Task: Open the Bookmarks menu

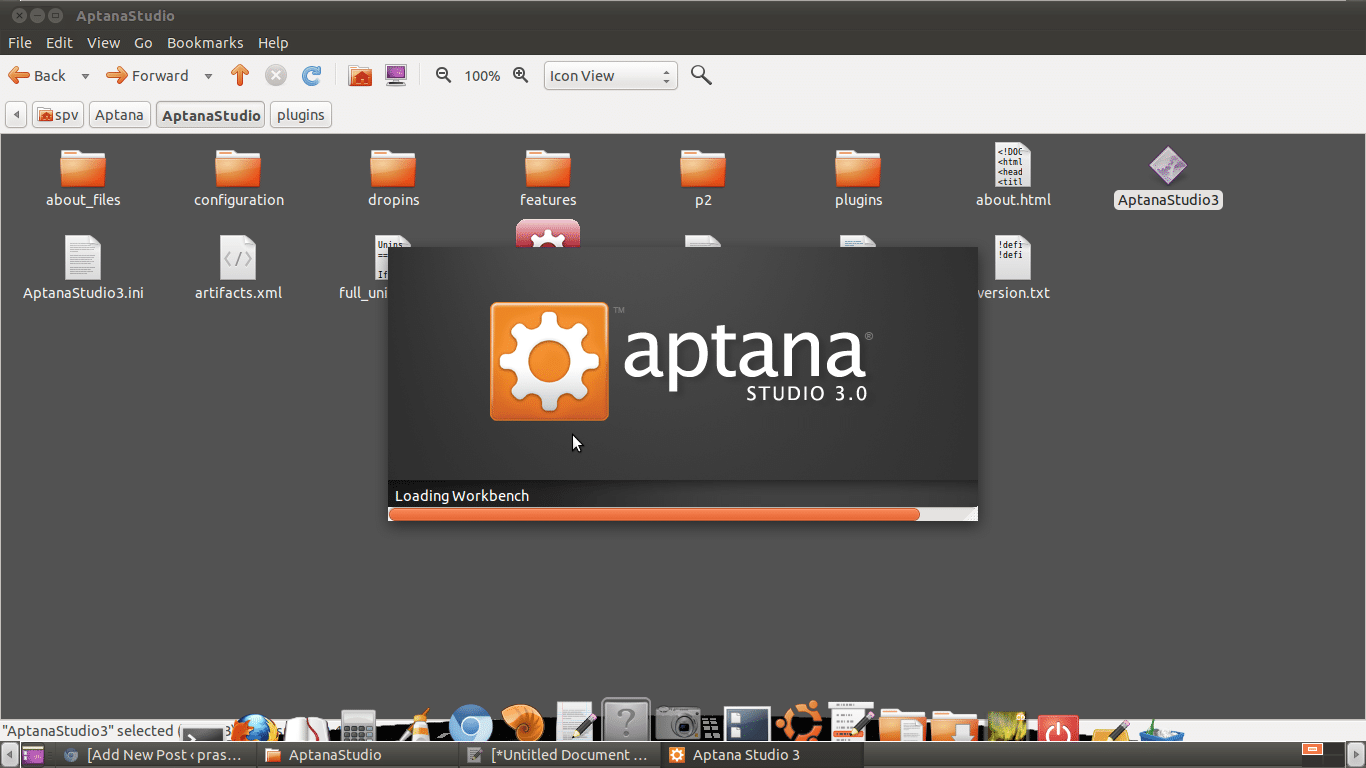Action: [205, 43]
